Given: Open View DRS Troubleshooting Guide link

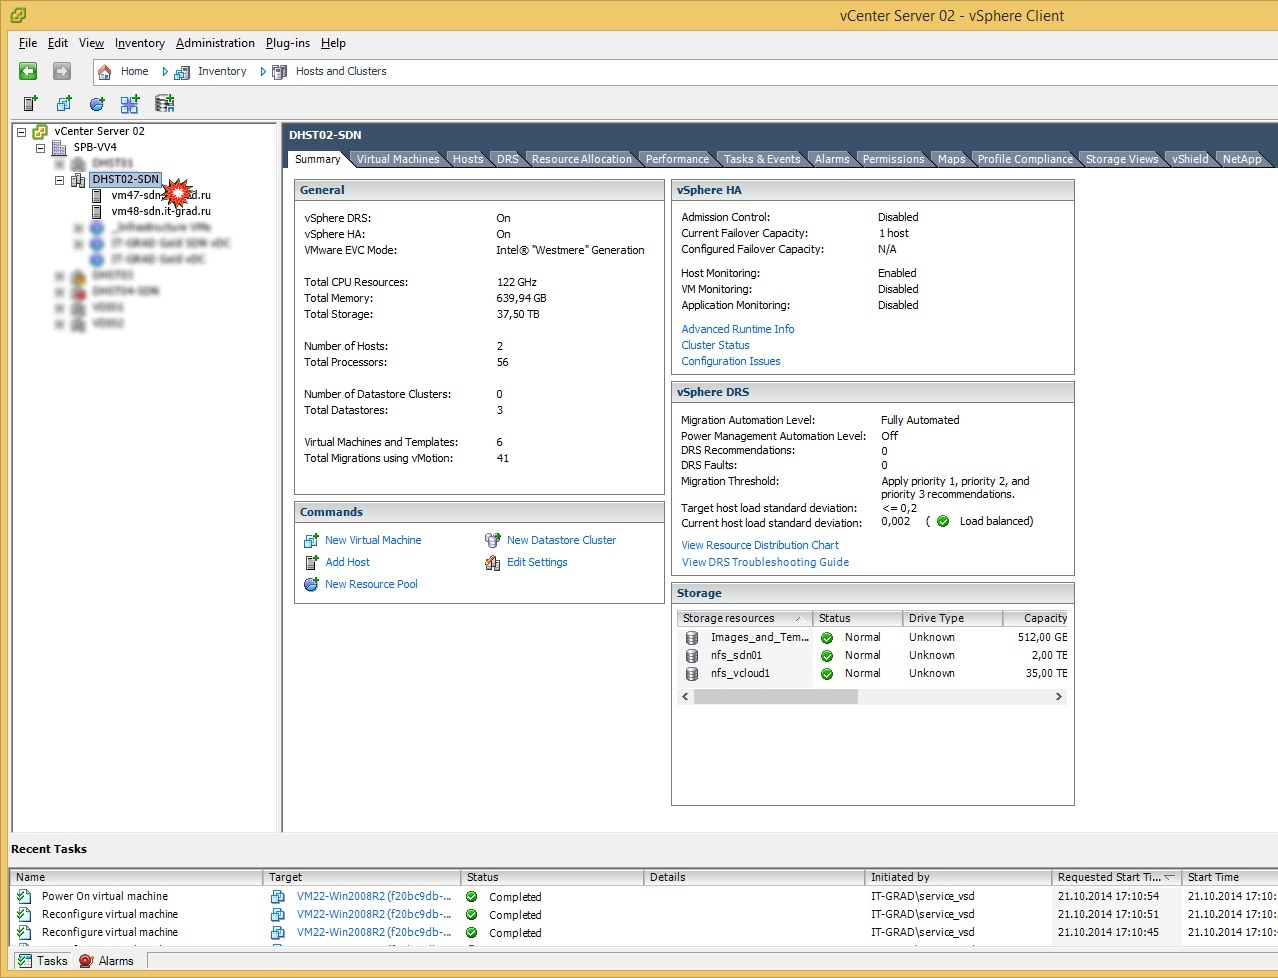Looking at the screenshot, I should (x=765, y=562).
